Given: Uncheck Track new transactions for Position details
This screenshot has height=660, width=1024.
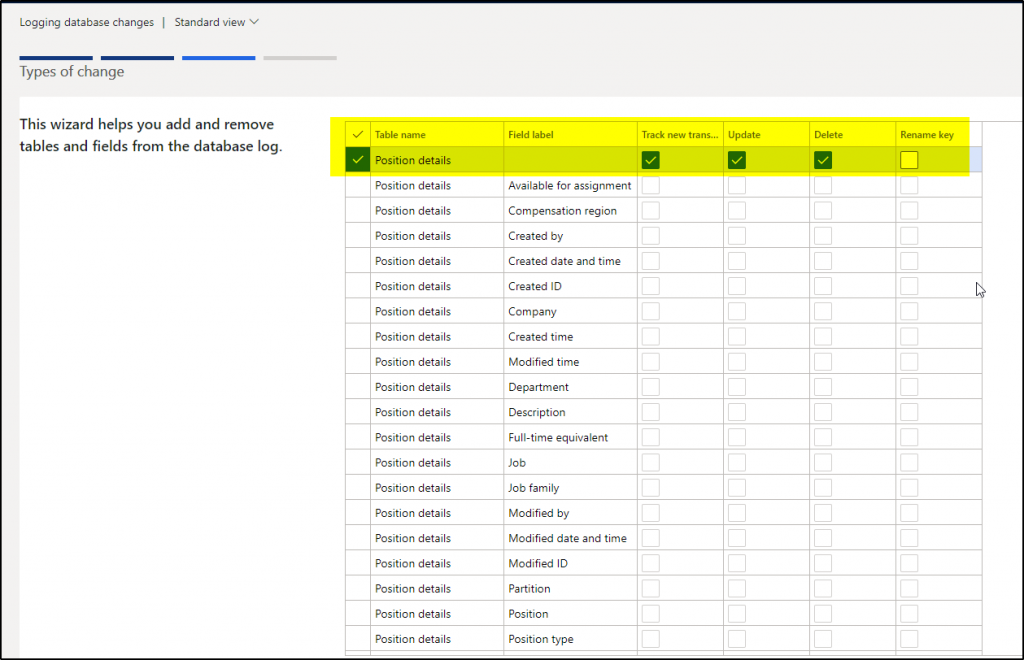Looking at the screenshot, I should [x=651, y=160].
